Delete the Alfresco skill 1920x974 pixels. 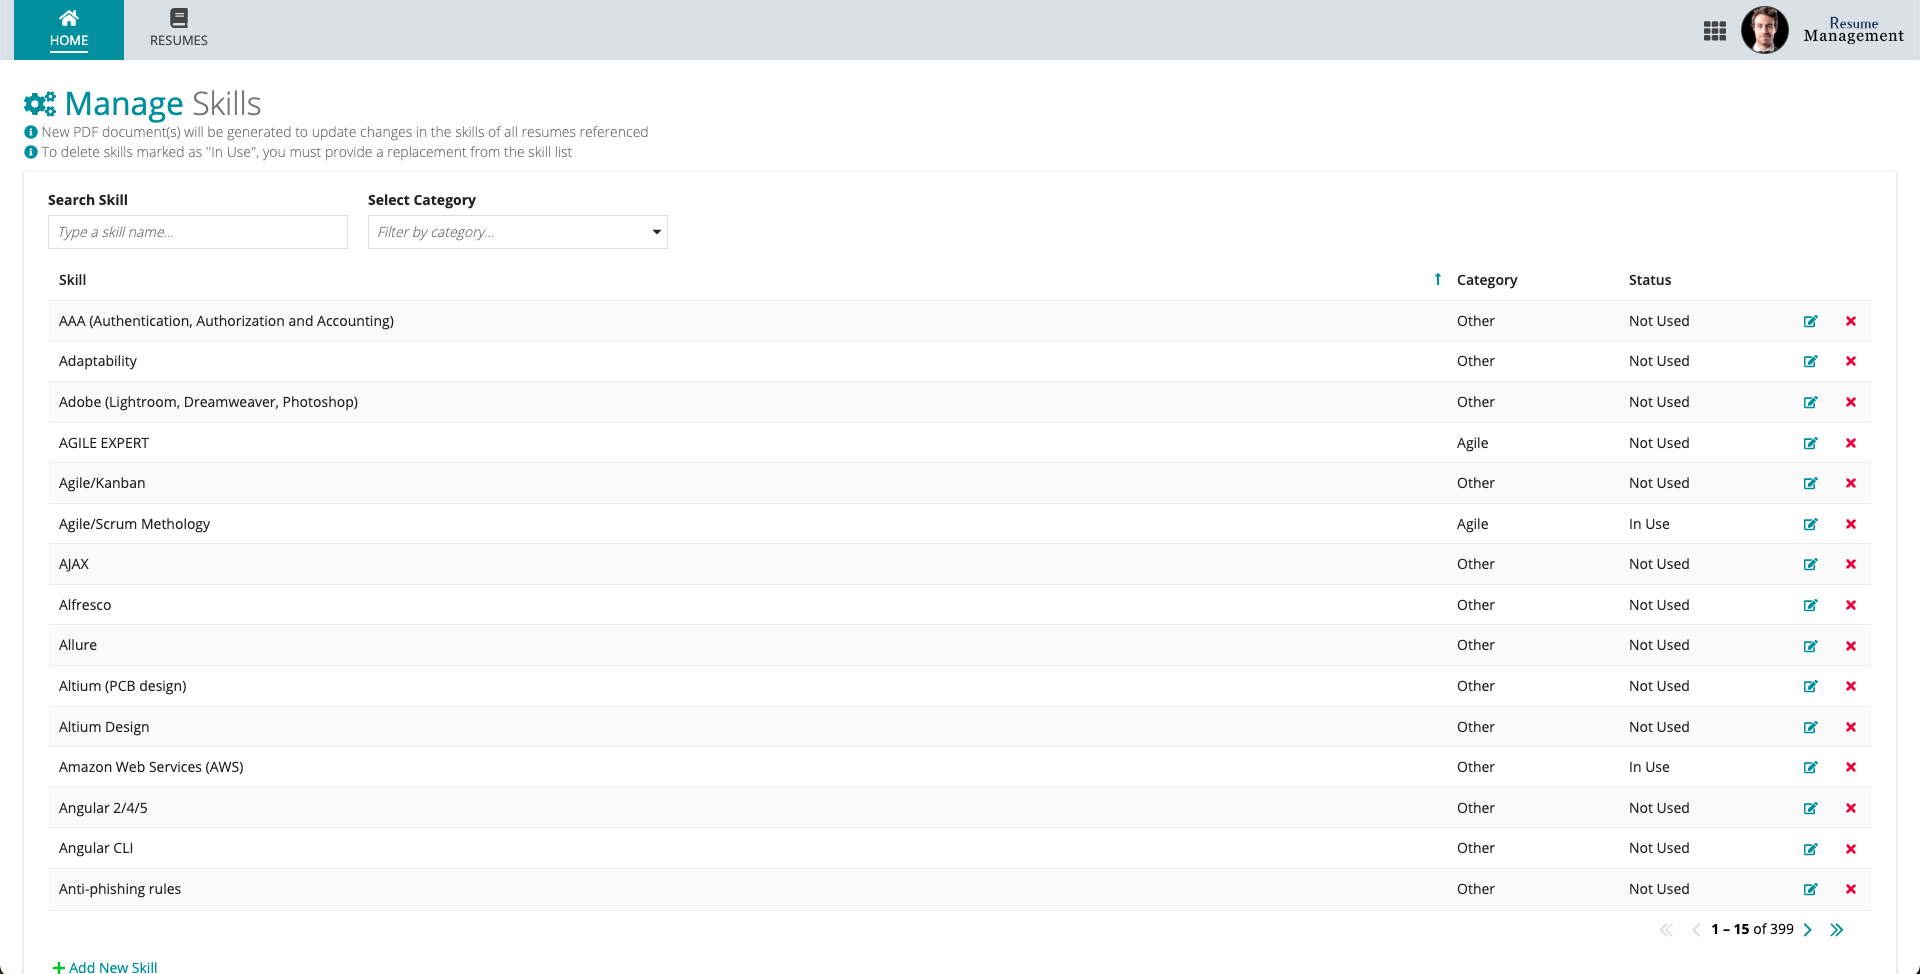pos(1851,605)
